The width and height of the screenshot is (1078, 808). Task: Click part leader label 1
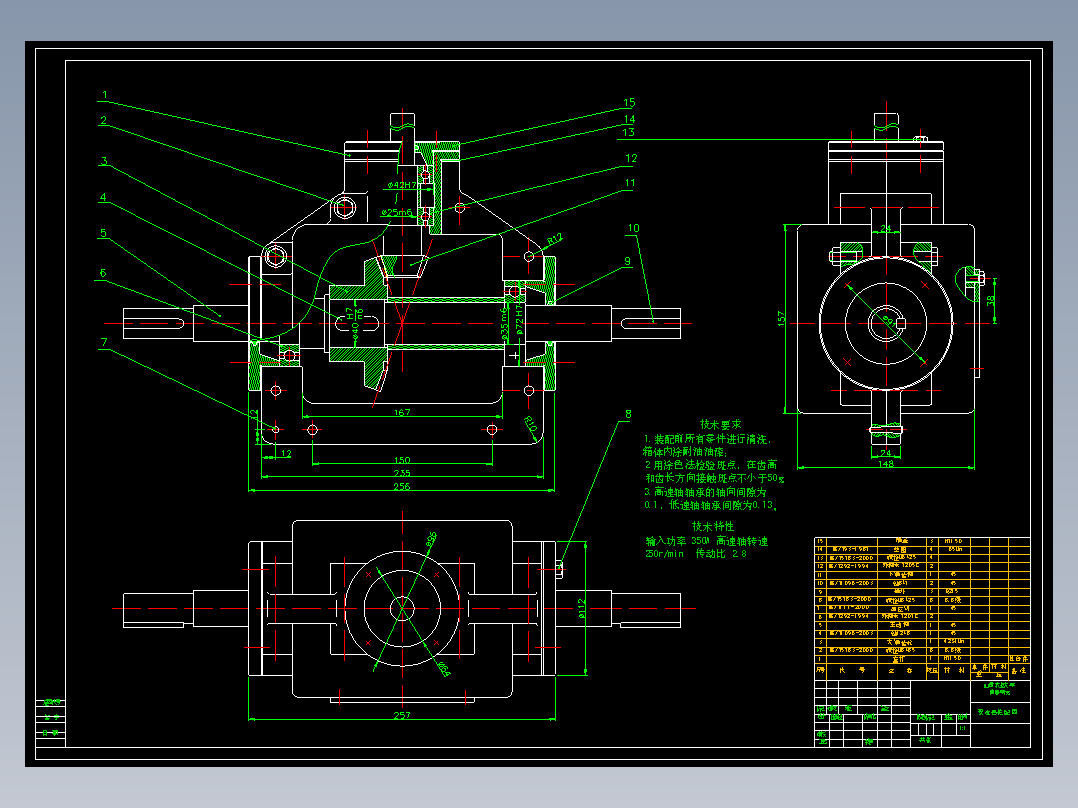coord(104,95)
